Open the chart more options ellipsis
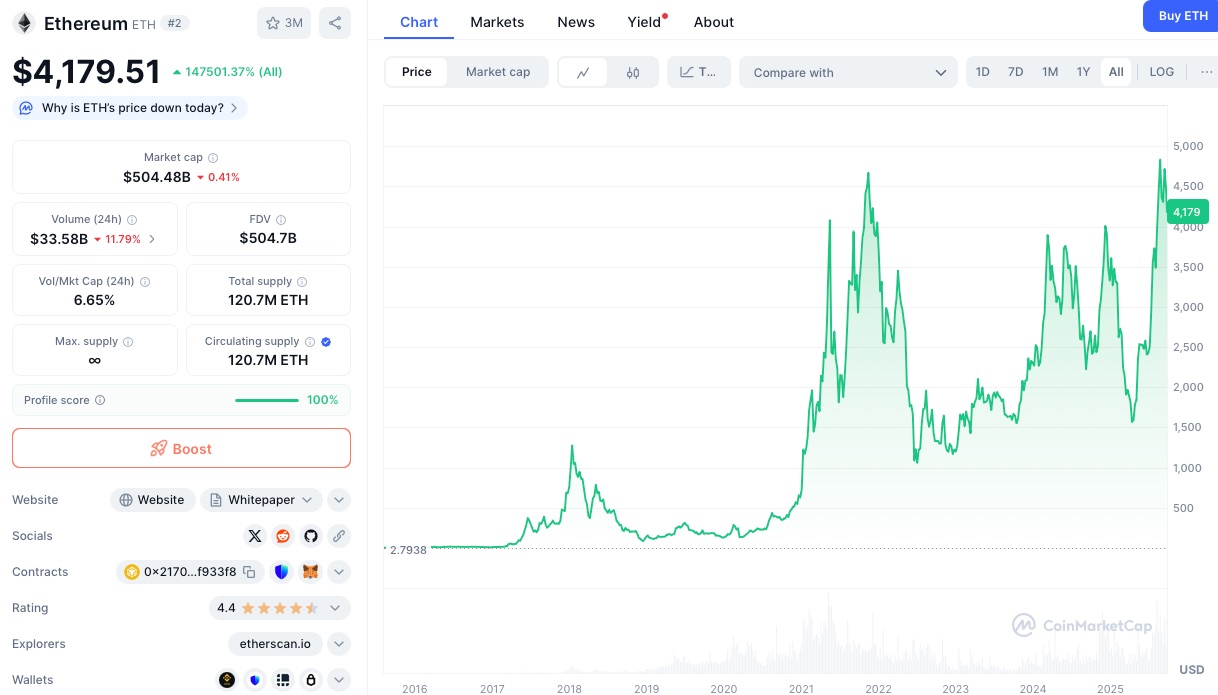The width and height of the screenshot is (1218, 695). click(1207, 72)
